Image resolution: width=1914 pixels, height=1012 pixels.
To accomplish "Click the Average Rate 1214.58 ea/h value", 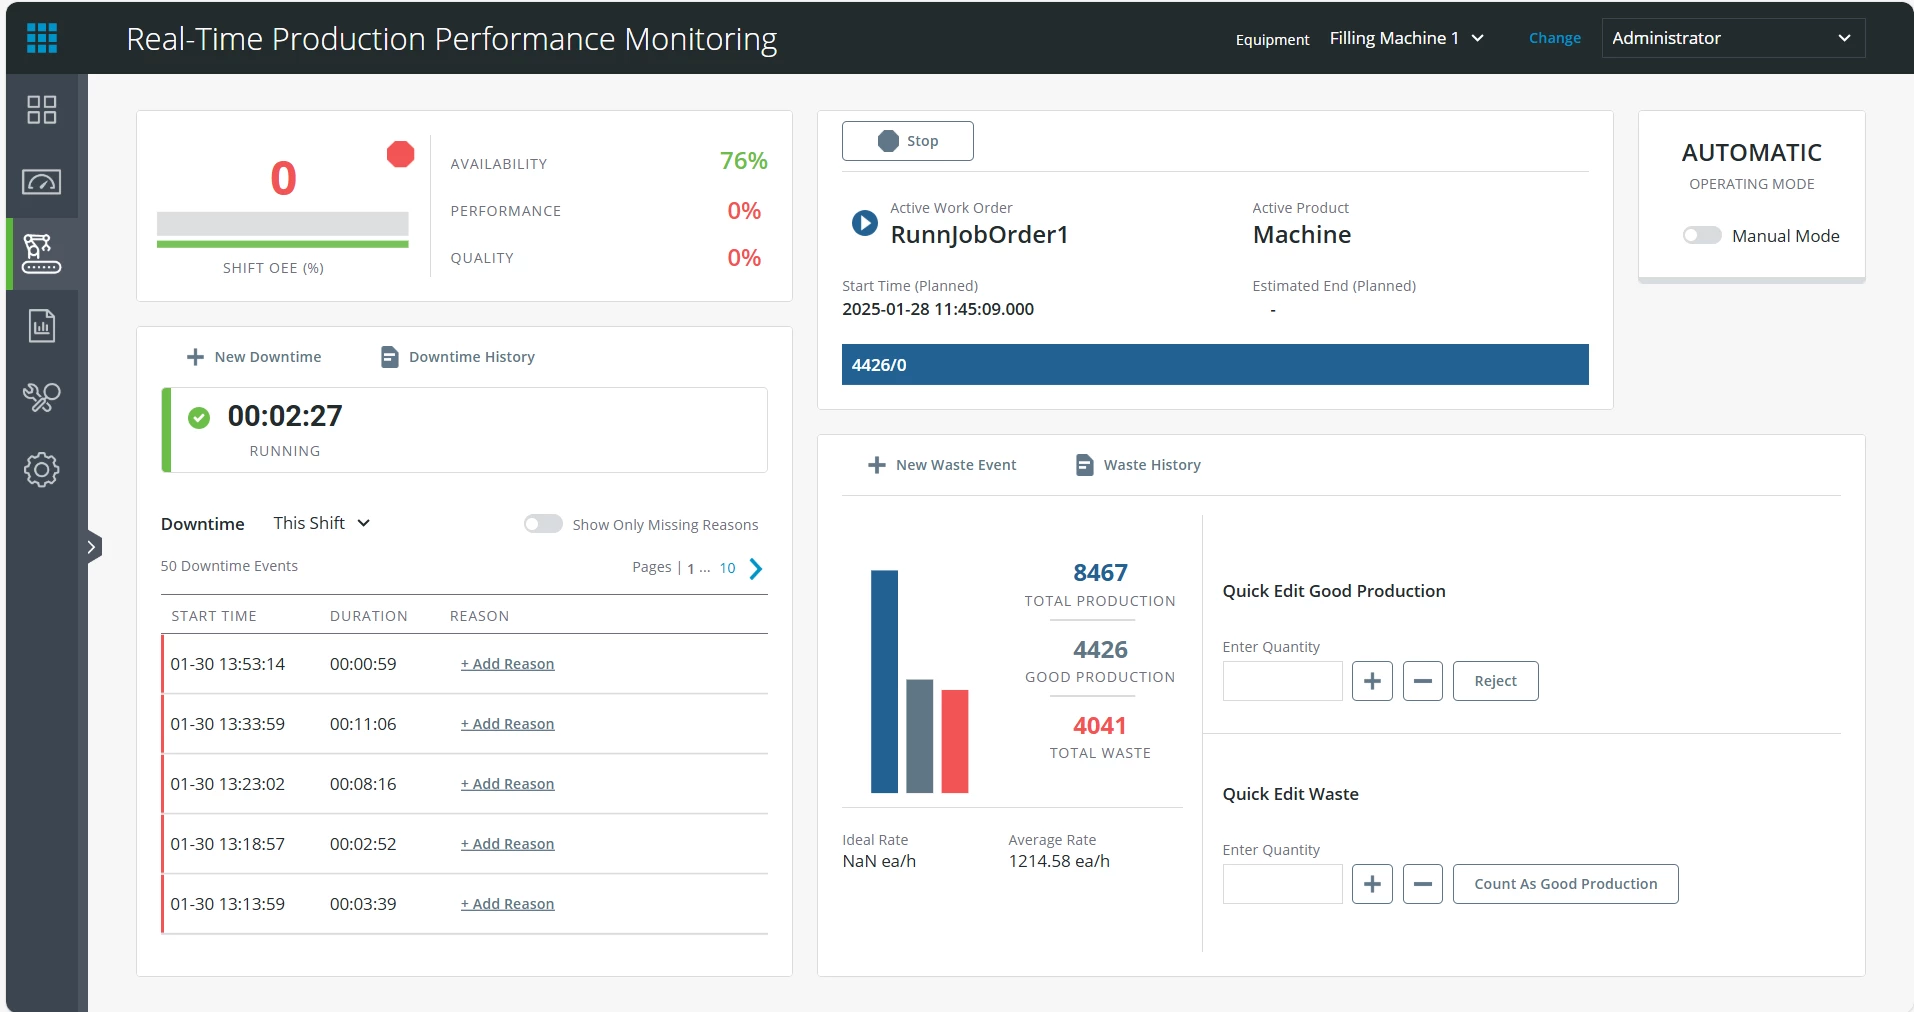I will click(1059, 861).
